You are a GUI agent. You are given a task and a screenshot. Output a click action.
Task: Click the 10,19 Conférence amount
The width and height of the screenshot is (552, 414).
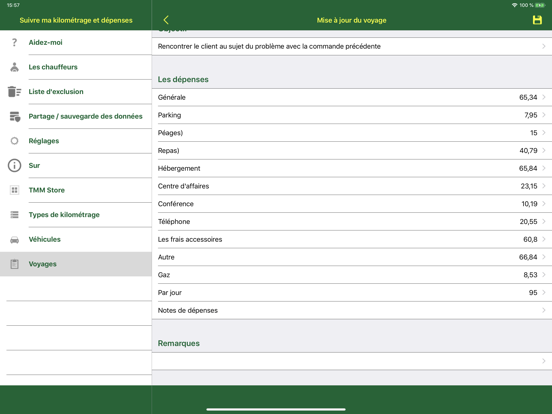(529, 204)
